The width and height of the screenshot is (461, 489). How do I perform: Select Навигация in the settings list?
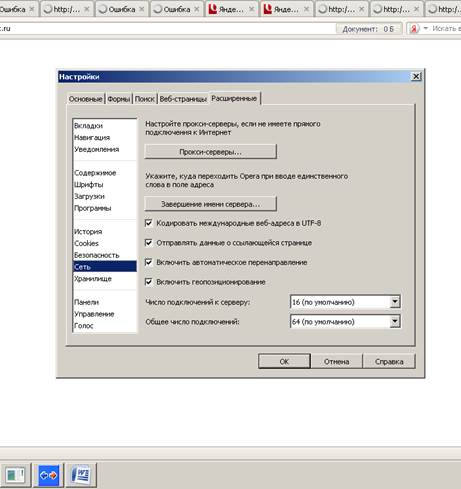pos(105,137)
